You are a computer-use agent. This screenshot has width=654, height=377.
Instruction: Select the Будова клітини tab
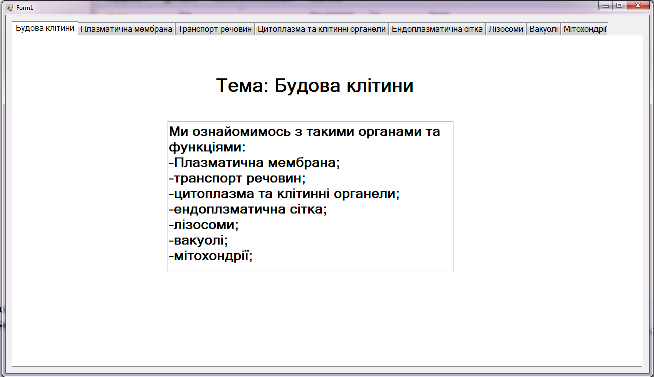(x=45, y=28)
